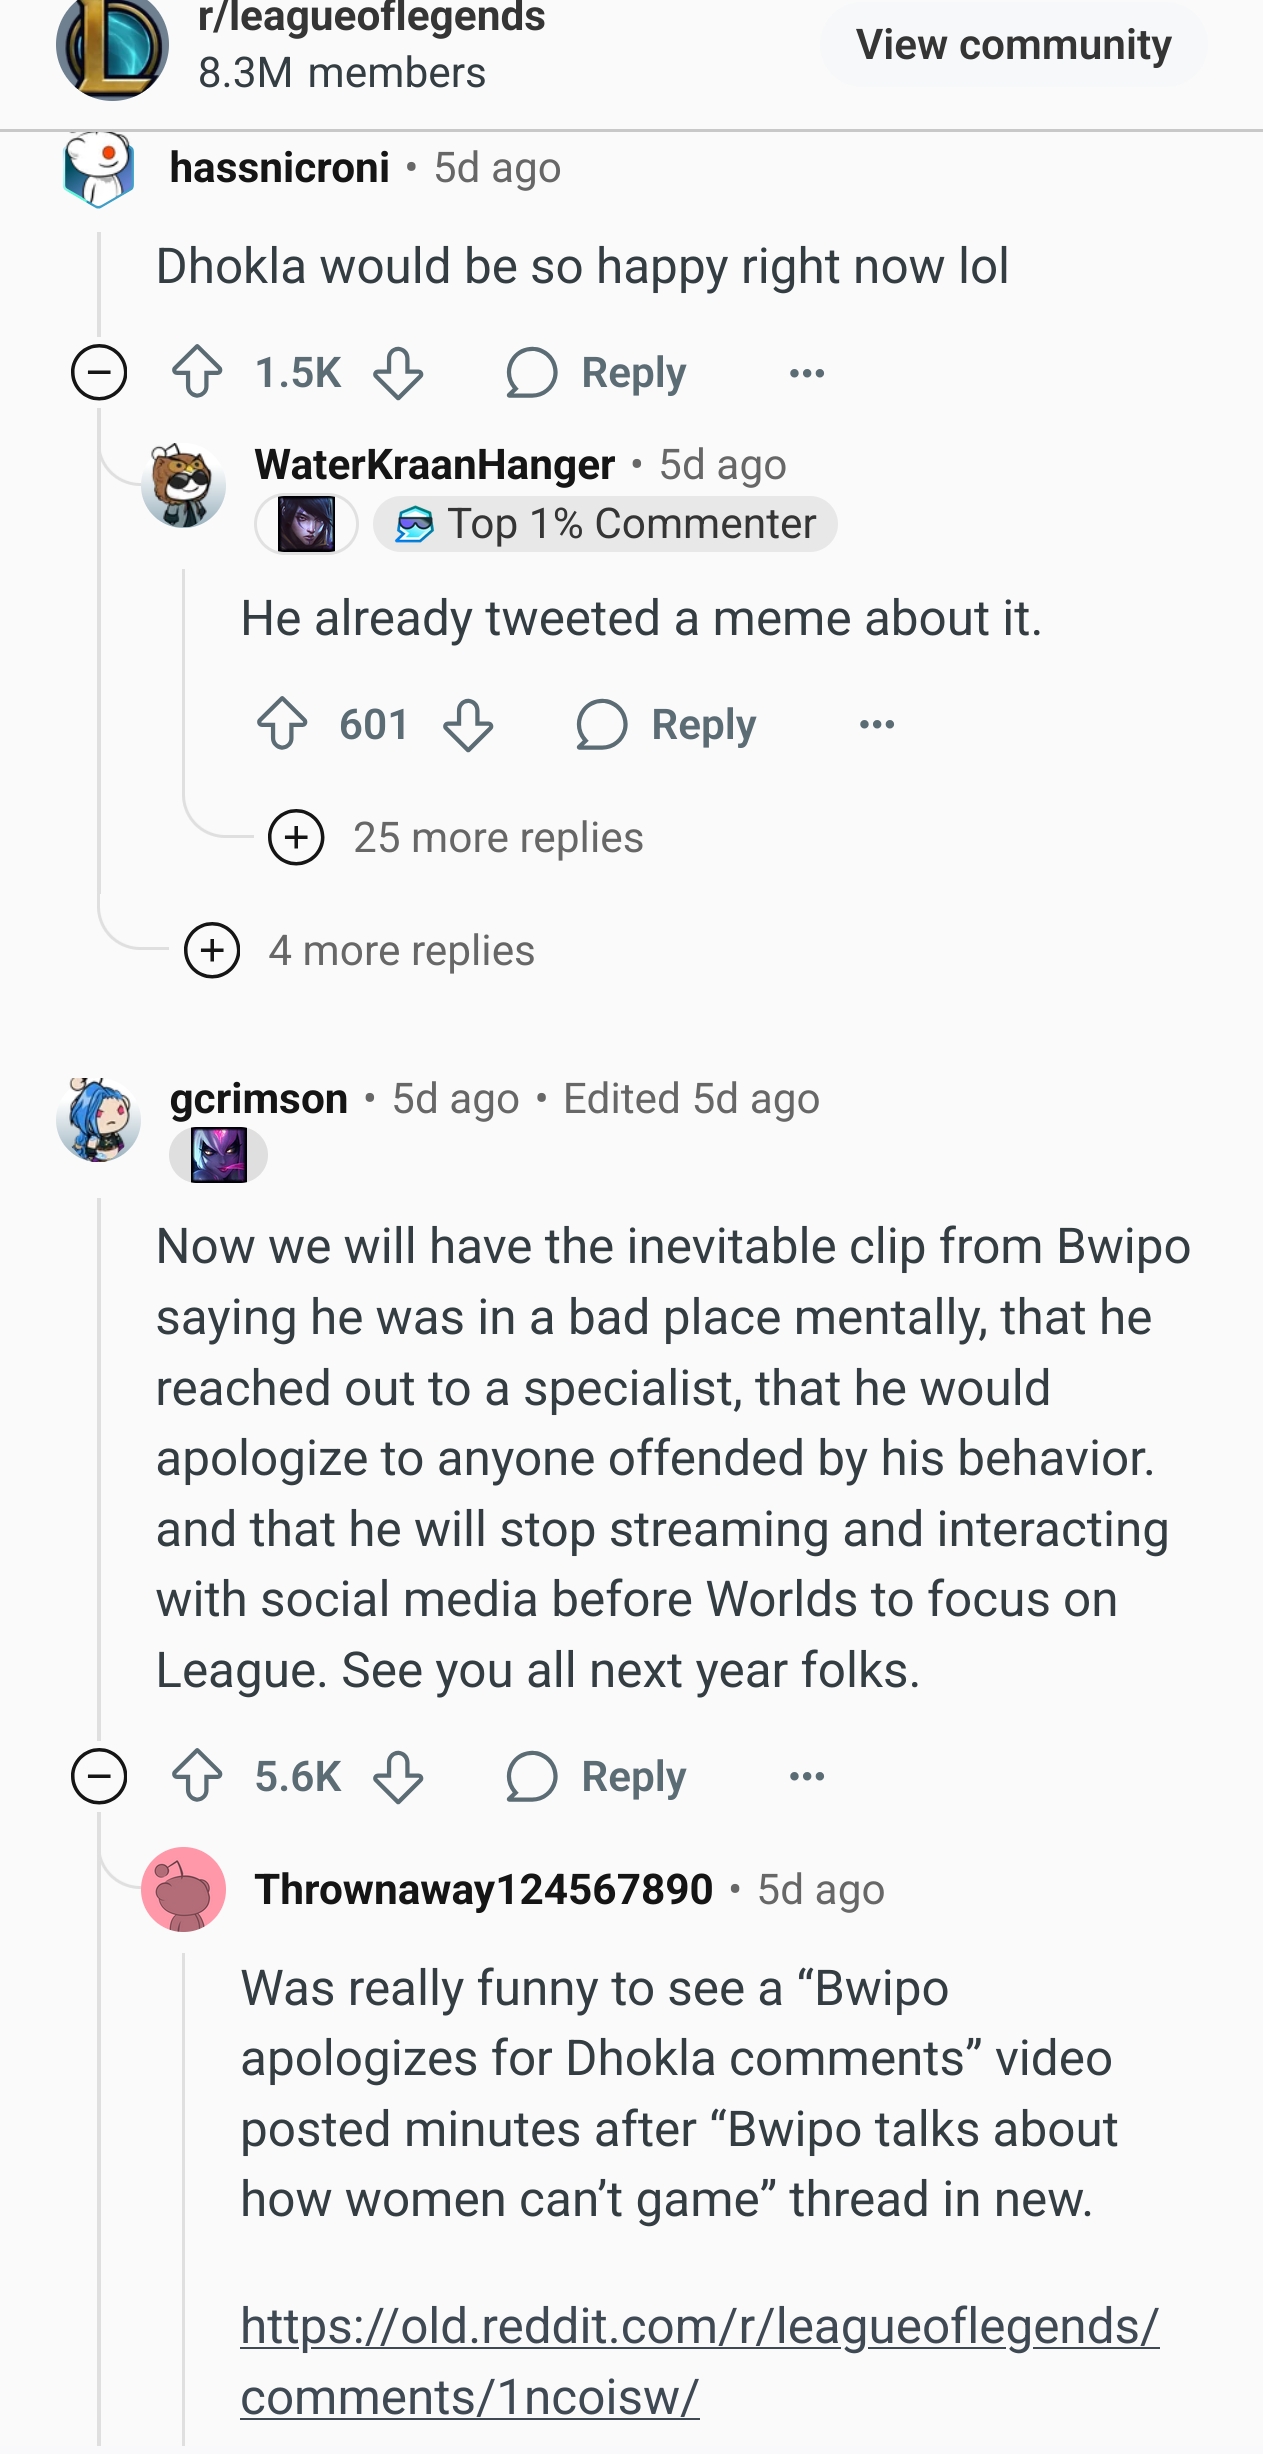This screenshot has height=2454, width=1263.
Task: Downvote WaterKraanHanger's comment
Action: pos(468,724)
